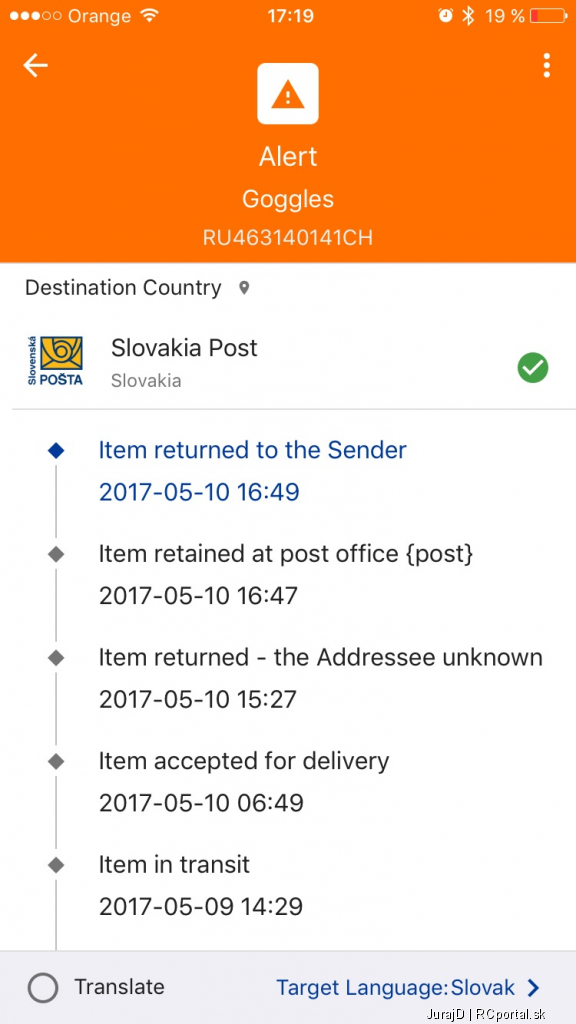Screen dimensions: 576x1024
Task: Tap the alarm clock status icon
Action: [445, 16]
